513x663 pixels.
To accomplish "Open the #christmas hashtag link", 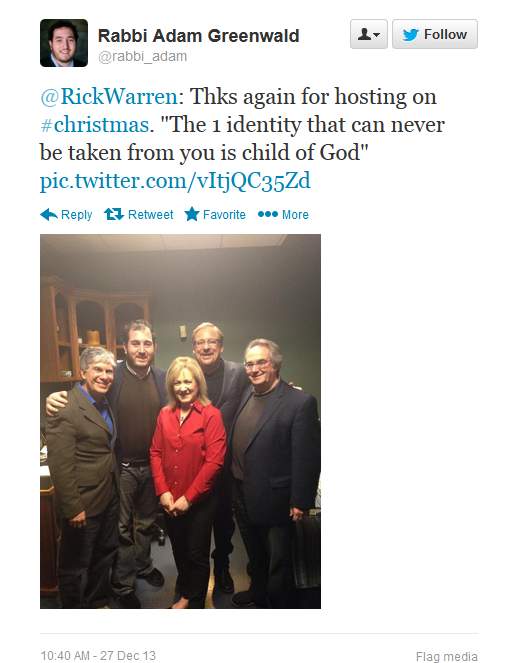I will [x=95, y=124].
